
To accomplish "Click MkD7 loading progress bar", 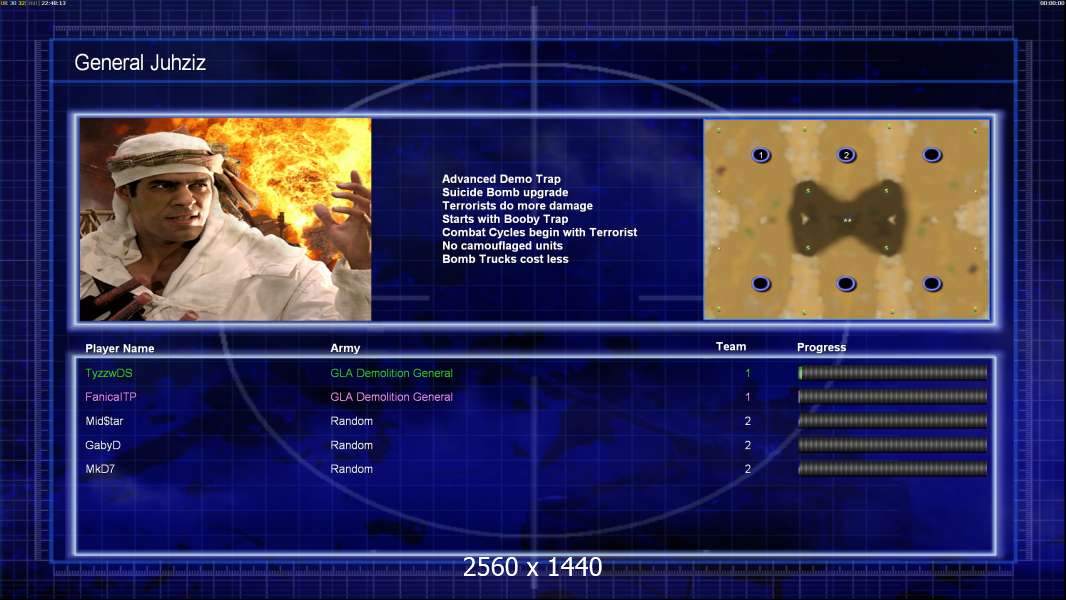I will pos(893,468).
